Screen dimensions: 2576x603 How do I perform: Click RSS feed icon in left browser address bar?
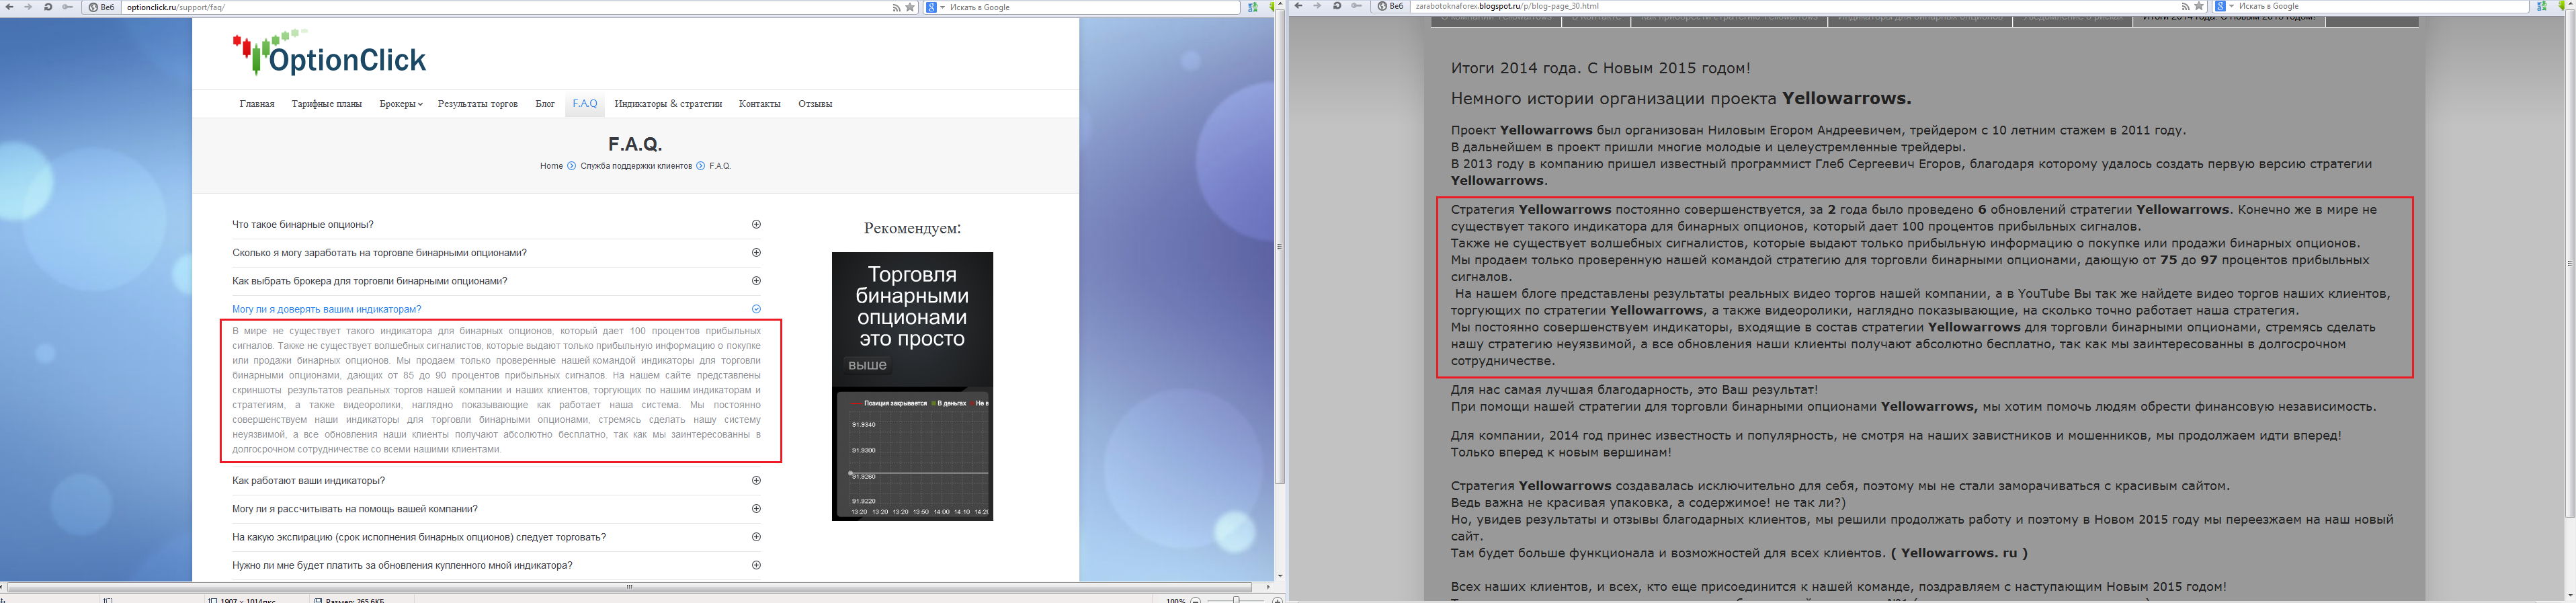point(896,7)
